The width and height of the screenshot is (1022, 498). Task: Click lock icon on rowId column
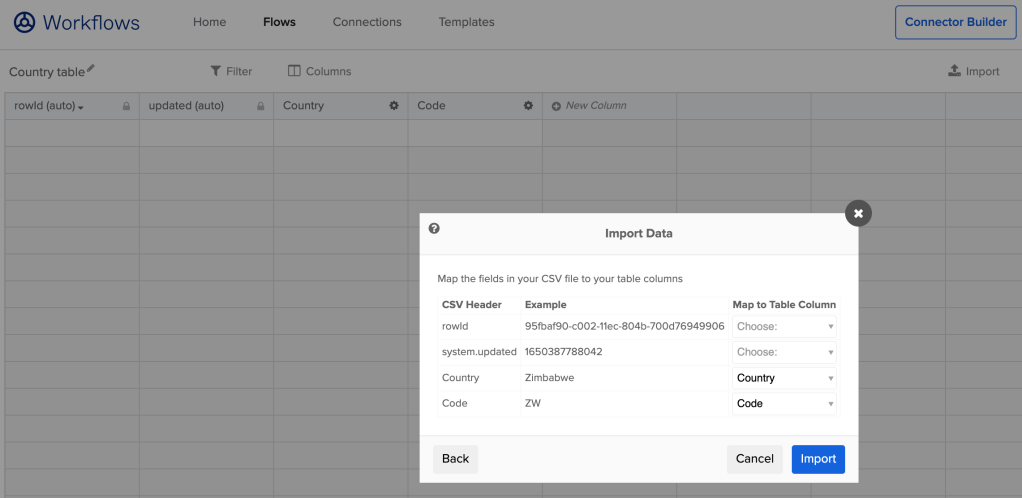126,106
